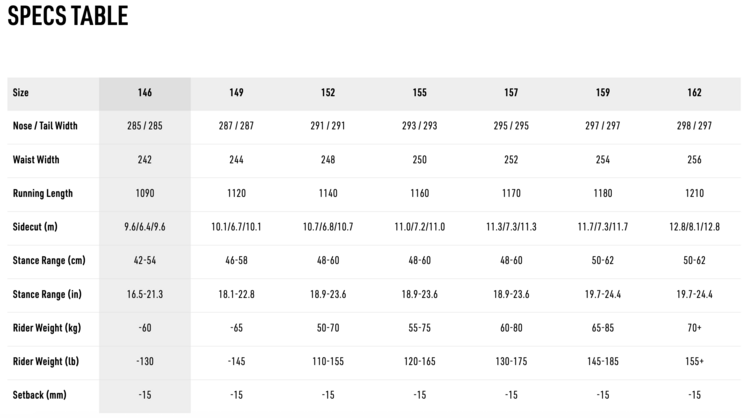Click the Waist Width row label
750x418 pixels.
(x=36, y=160)
